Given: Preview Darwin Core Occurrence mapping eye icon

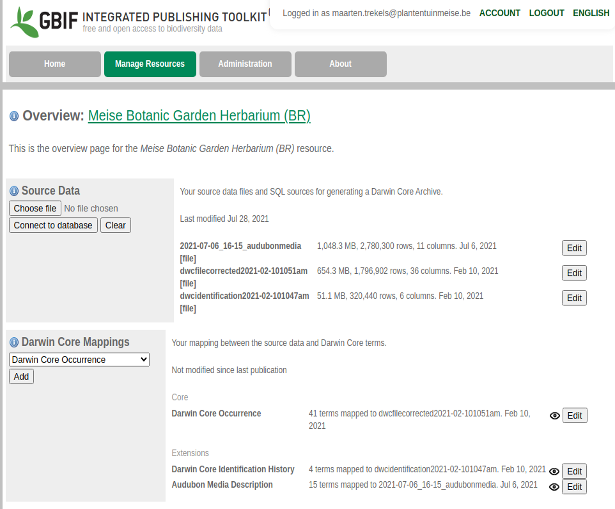Looking at the screenshot, I should click(x=554, y=416).
